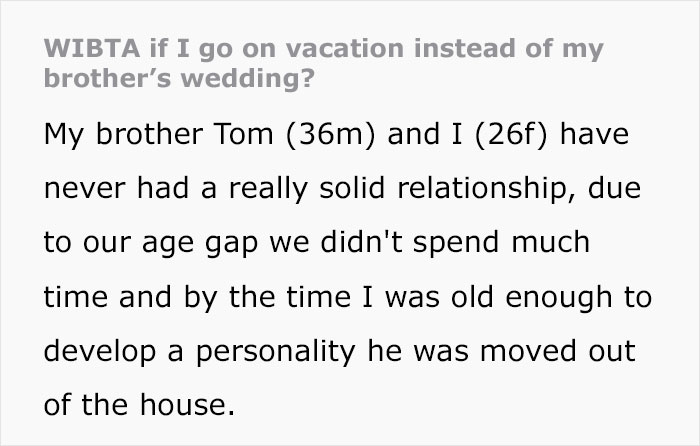The height and width of the screenshot is (446, 700).
Task: Click the words 'really solid' in the text
Action: click(307, 188)
